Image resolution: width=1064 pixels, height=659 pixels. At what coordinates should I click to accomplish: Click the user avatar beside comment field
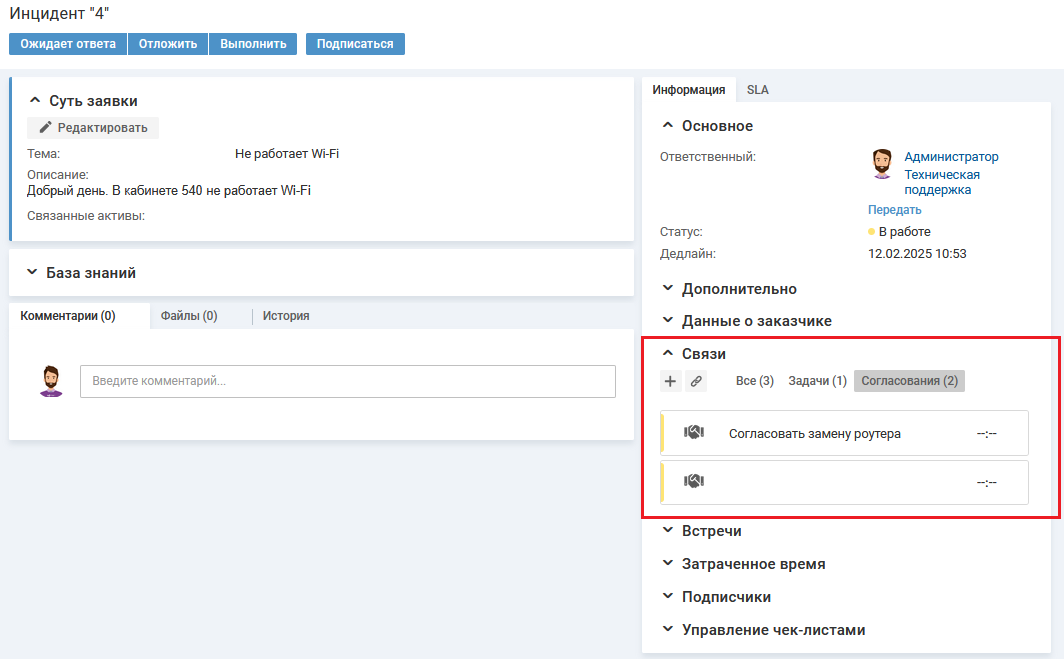coord(50,381)
